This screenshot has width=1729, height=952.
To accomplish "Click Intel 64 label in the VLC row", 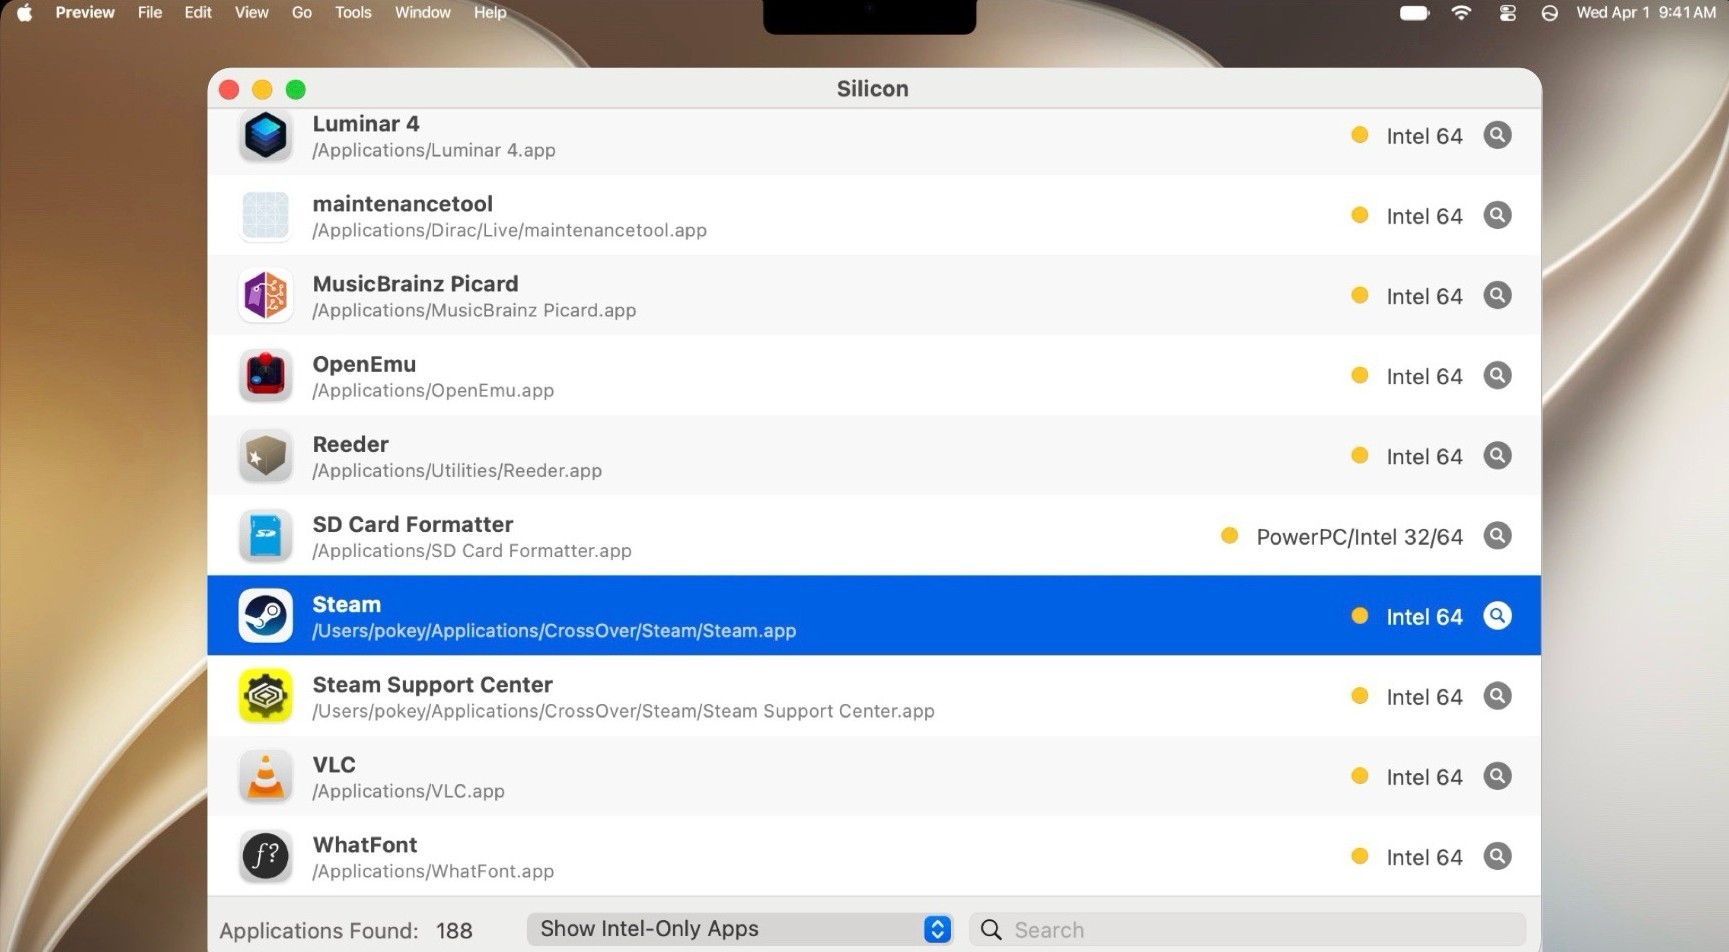I will [1424, 777].
